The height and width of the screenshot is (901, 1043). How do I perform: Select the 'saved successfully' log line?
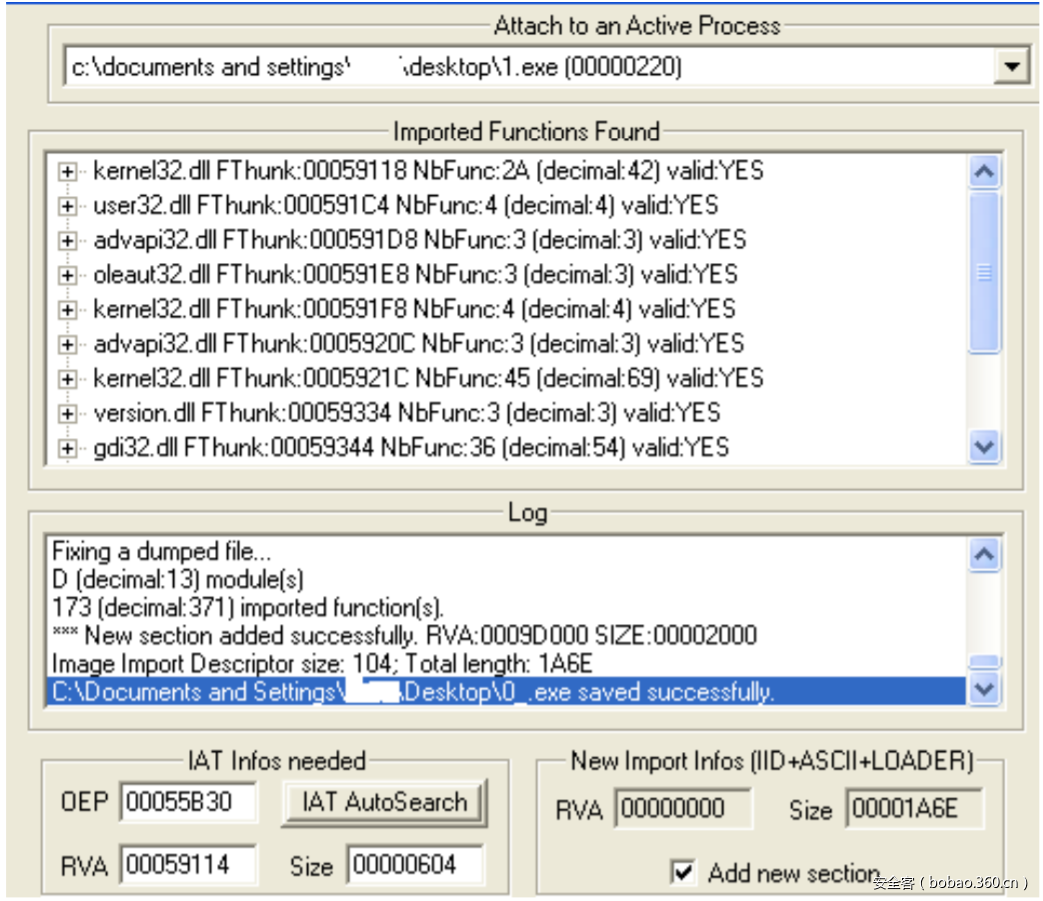tap(412, 692)
